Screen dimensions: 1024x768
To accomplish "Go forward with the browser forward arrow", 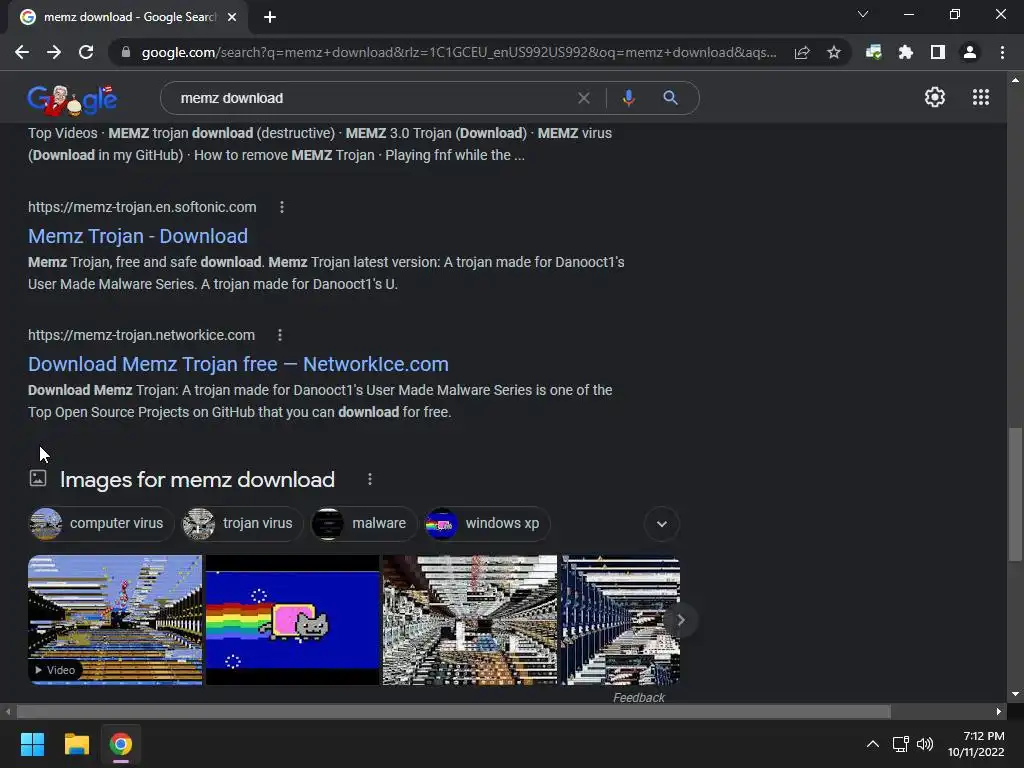I will point(54,52).
